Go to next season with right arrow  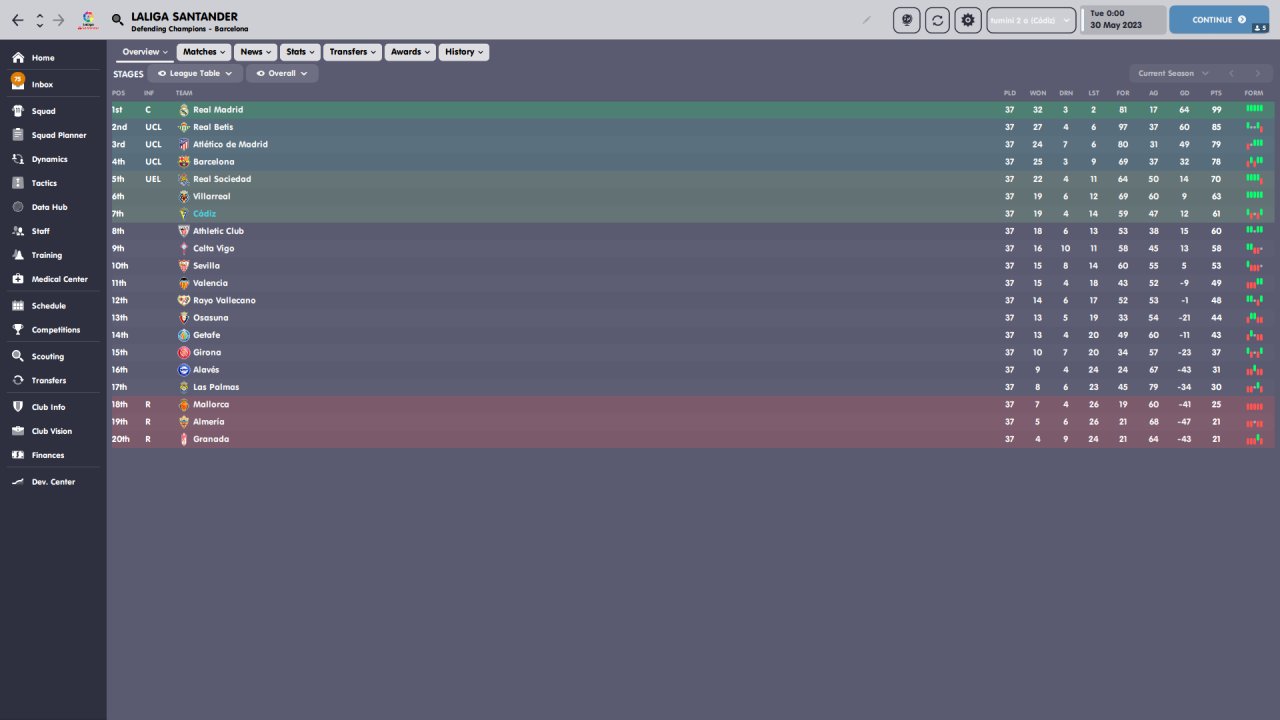[1258, 73]
